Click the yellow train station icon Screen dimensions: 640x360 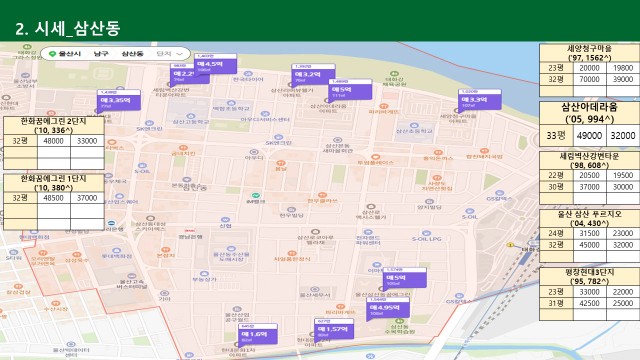pyautogui.click(x=510, y=245)
